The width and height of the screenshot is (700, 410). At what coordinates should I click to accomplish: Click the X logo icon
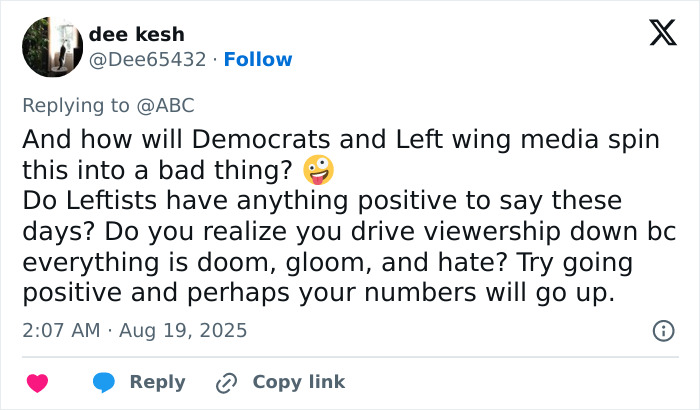(x=662, y=34)
